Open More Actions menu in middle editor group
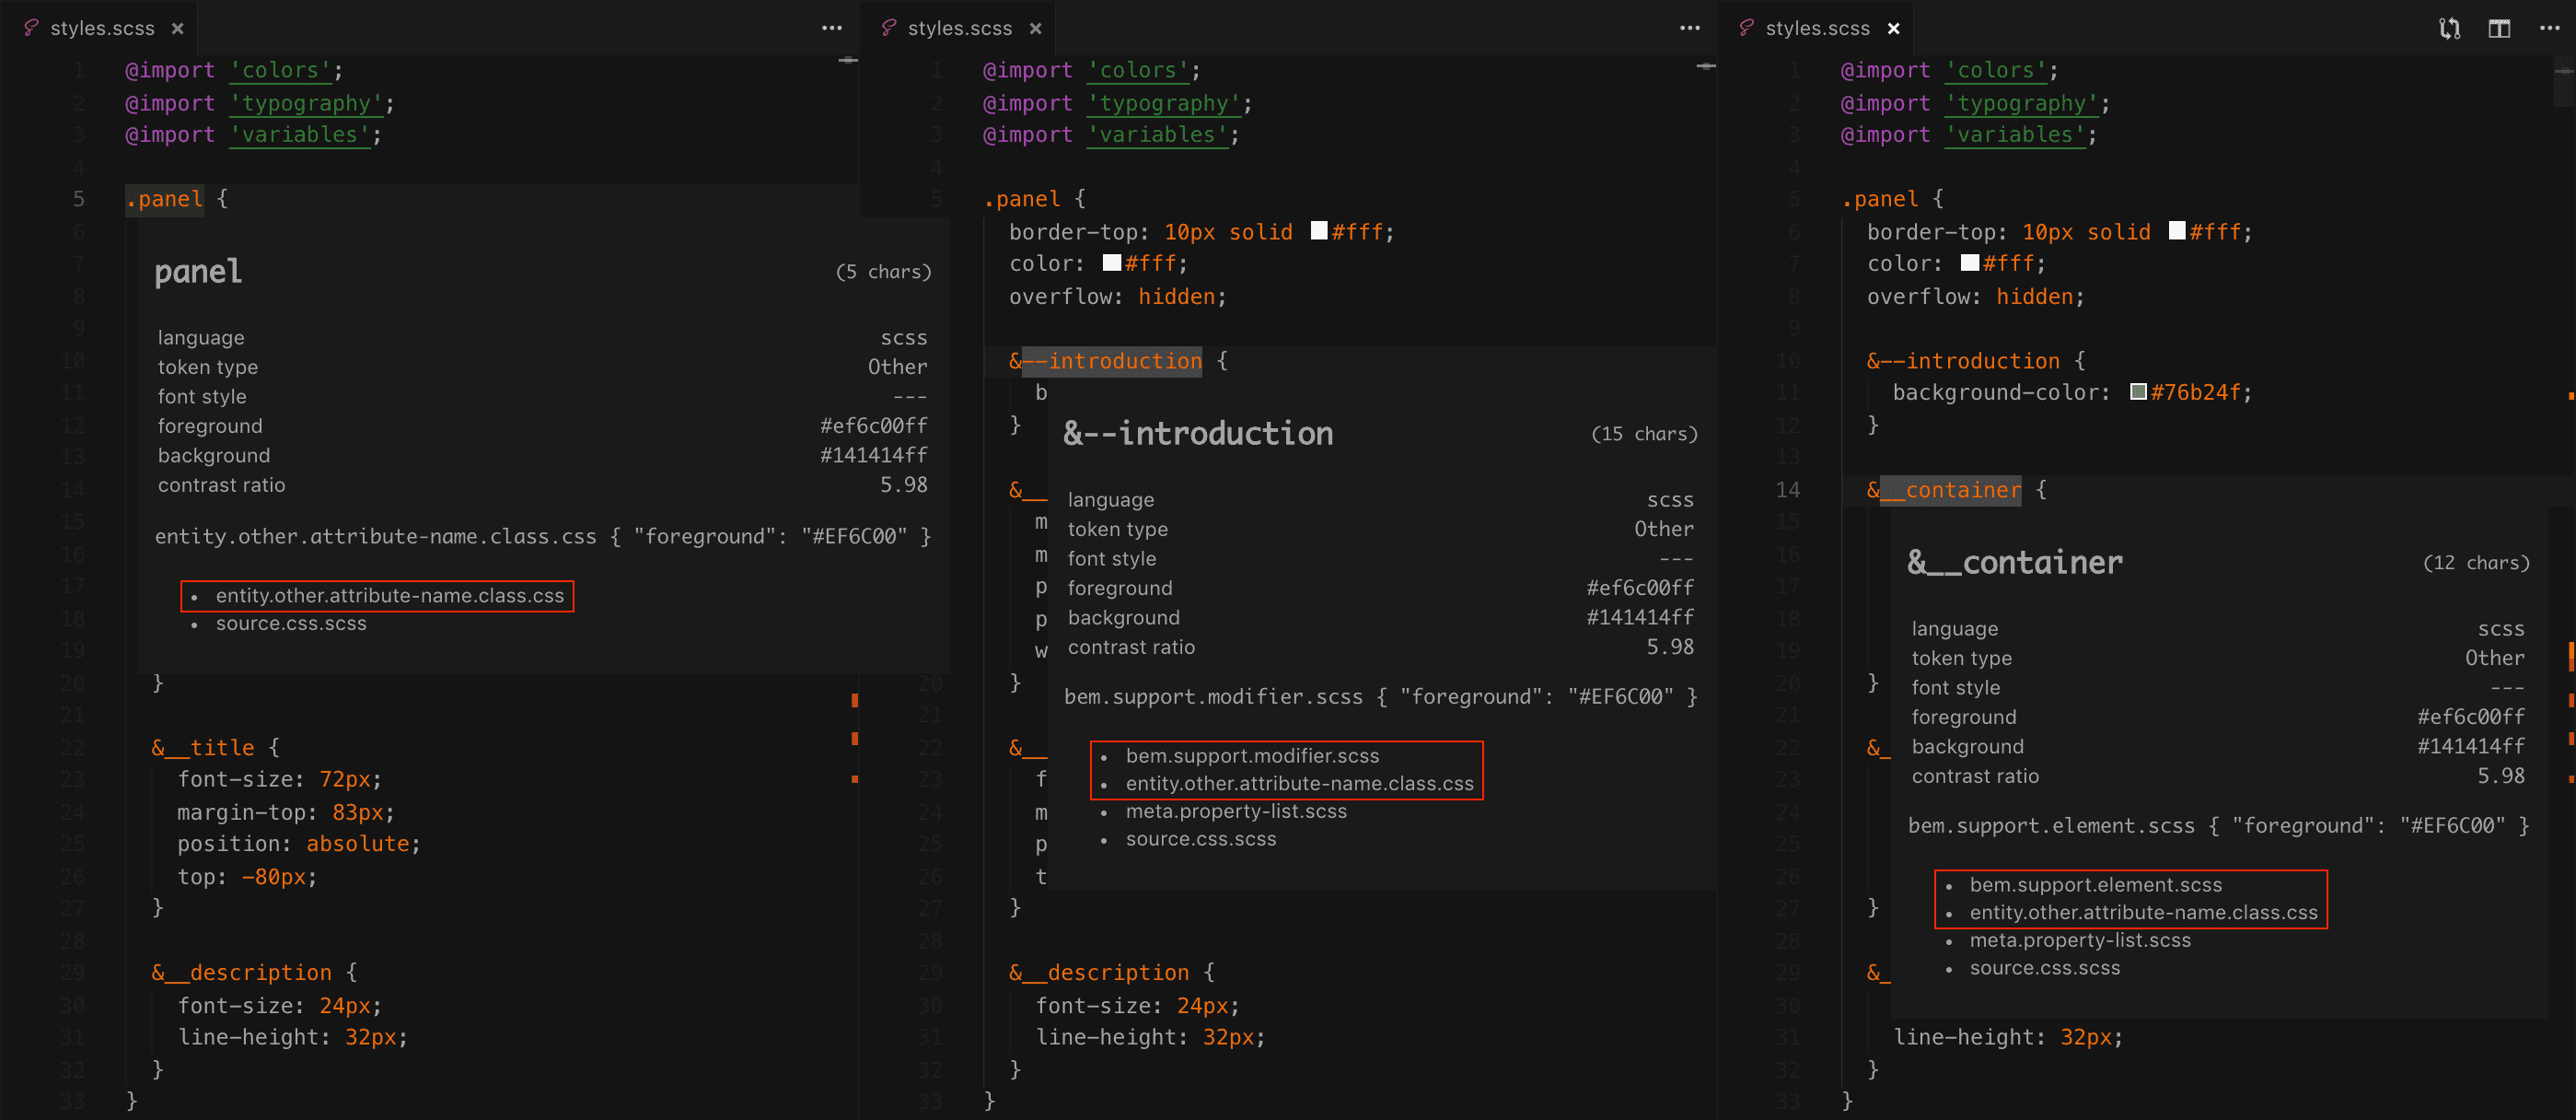2576x1120 pixels. pyautogui.click(x=1689, y=28)
